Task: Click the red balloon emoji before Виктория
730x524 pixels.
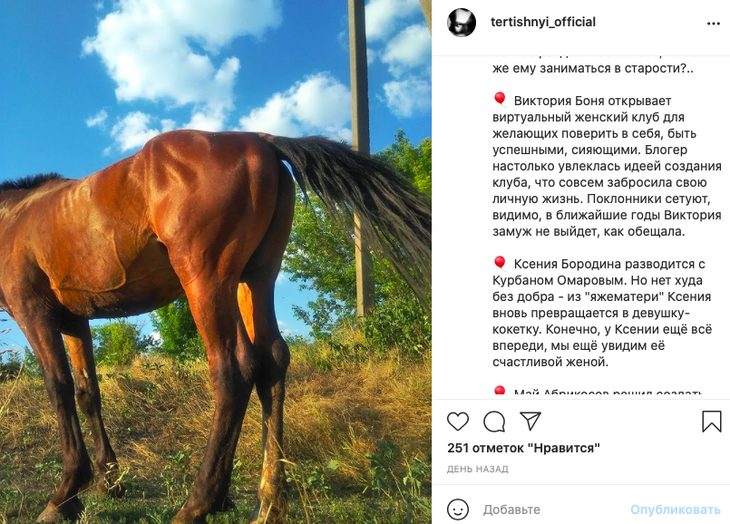Action: tap(499, 100)
